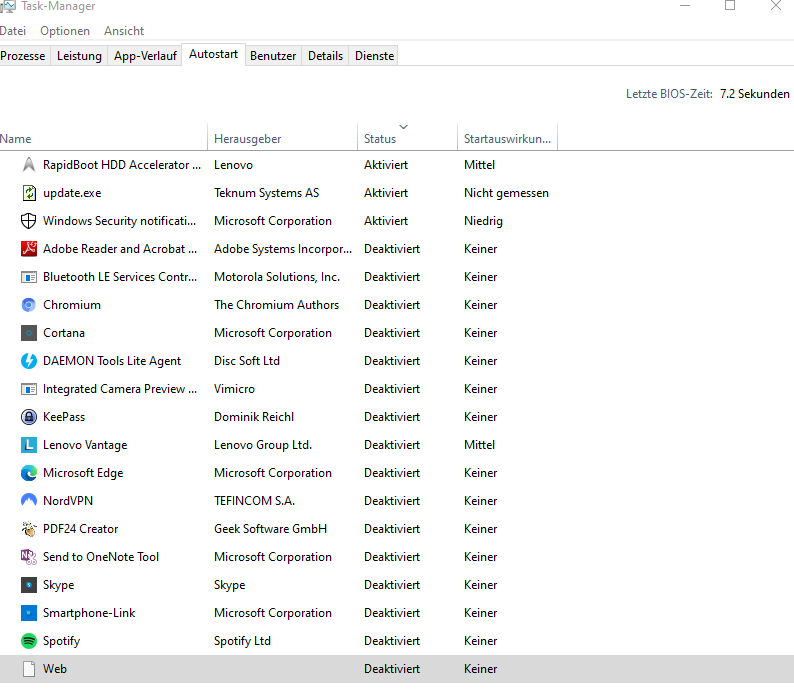Click the update.exe green icon
794x691 pixels.
pyautogui.click(x=29, y=193)
